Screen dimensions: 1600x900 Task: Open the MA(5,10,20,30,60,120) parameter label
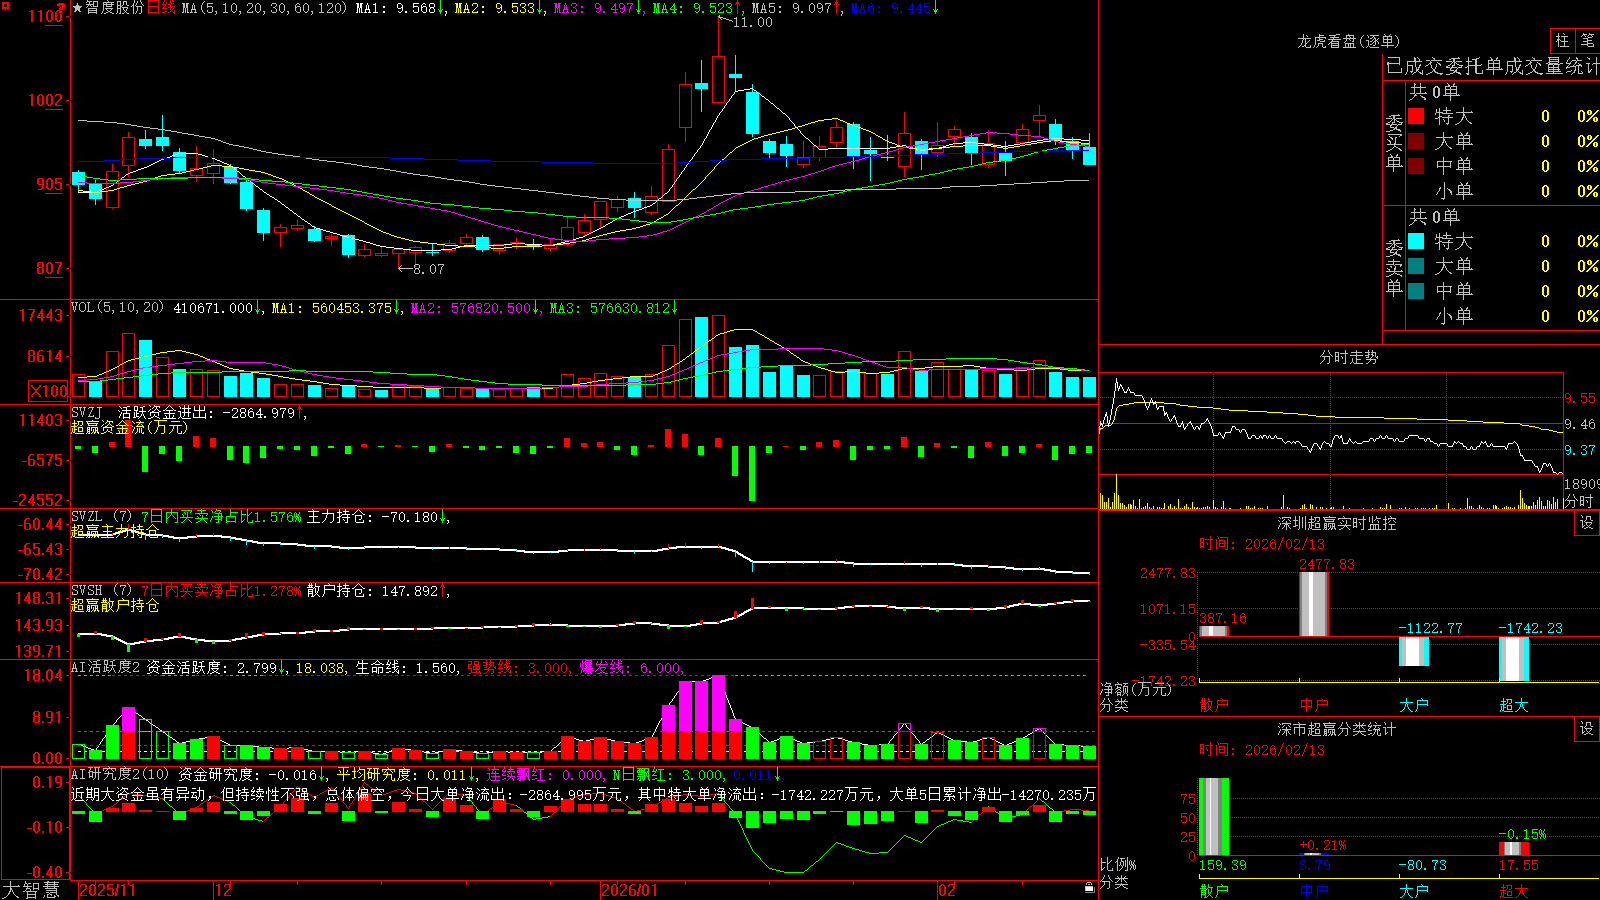tap(264, 8)
